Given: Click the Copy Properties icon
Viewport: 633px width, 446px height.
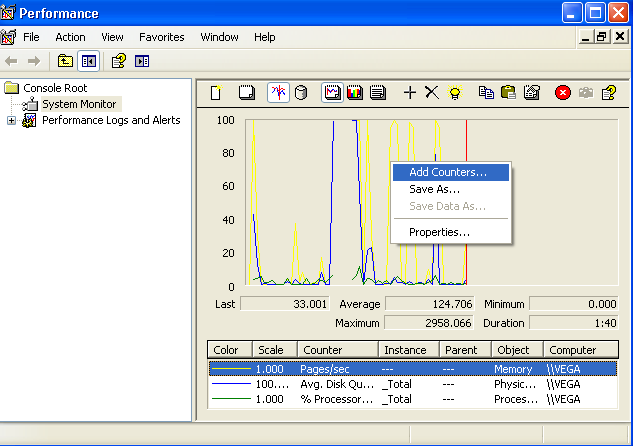Looking at the screenshot, I should tap(486, 92).
